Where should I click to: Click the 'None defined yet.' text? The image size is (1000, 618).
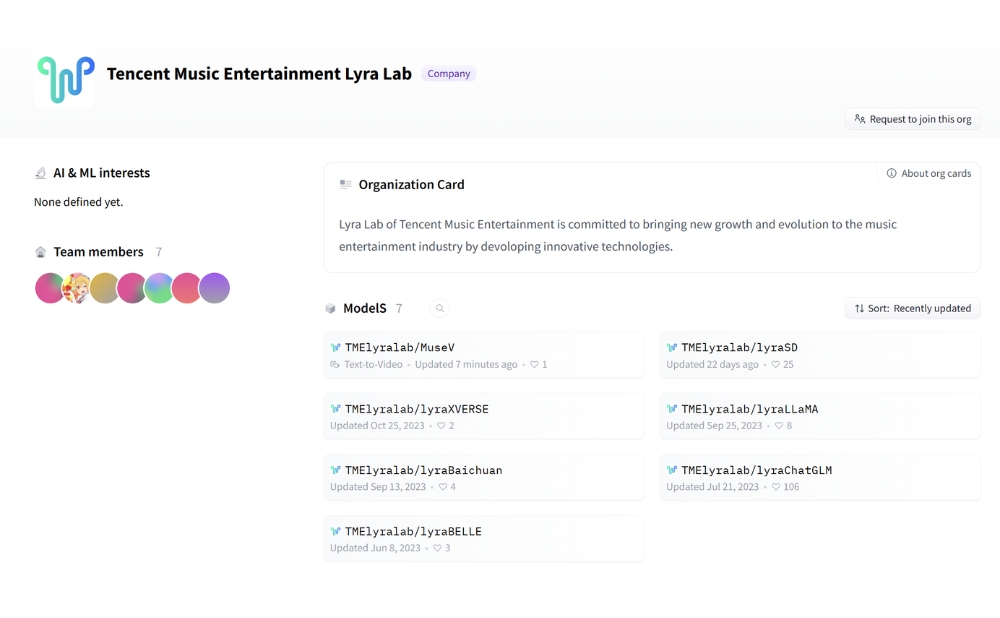click(x=78, y=202)
